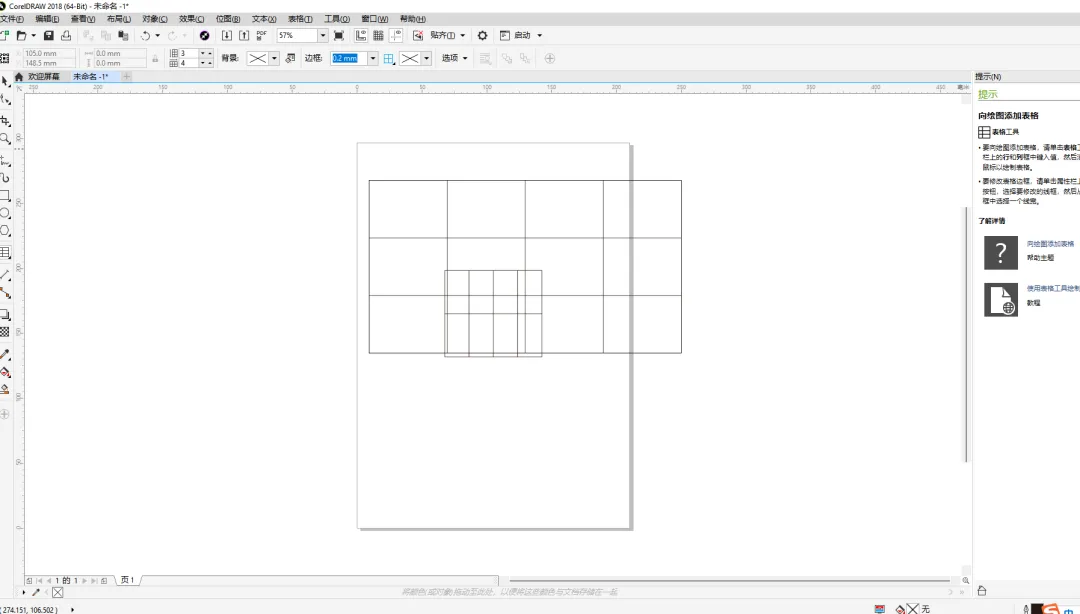
Task: Click the help question mark thumbnail
Action: [x=1001, y=252]
